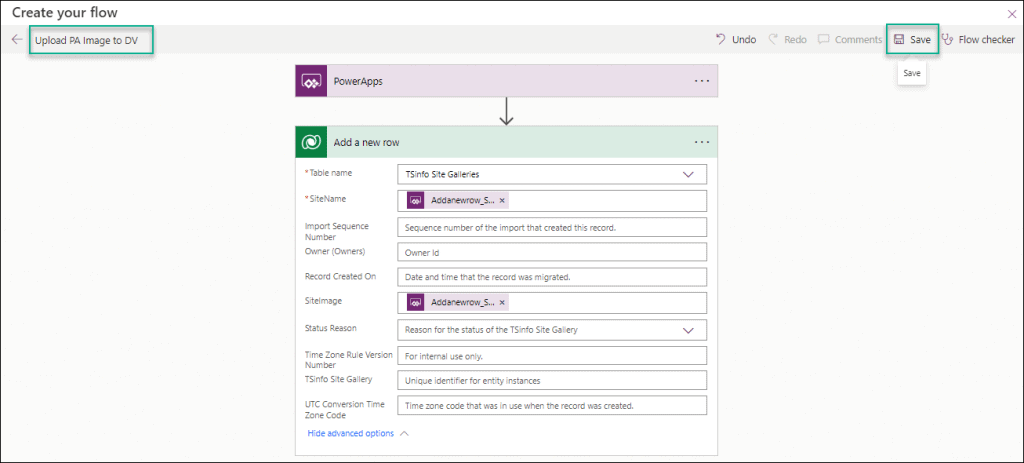Click the Redo button

click(x=788, y=40)
